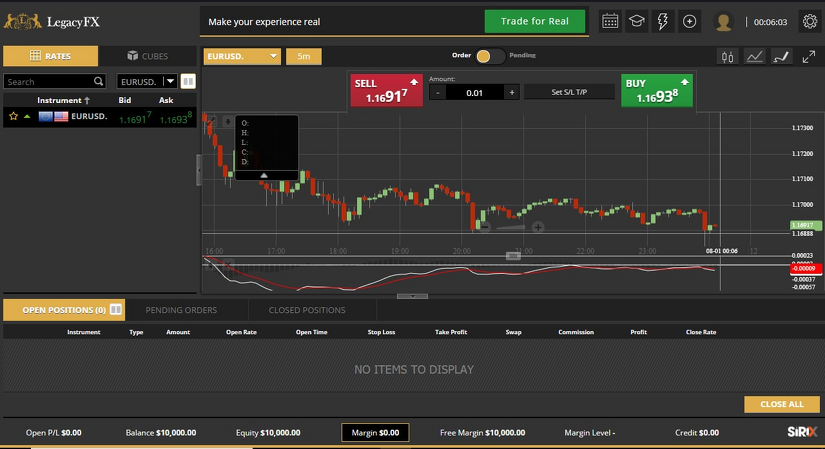825x449 pixels.
Task: Open the user profile avatar
Action: point(723,22)
